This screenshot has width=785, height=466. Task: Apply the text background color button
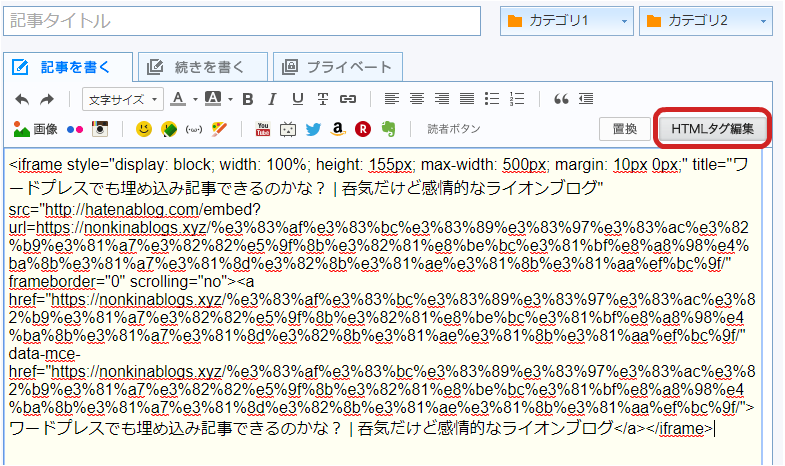(213, 99)
